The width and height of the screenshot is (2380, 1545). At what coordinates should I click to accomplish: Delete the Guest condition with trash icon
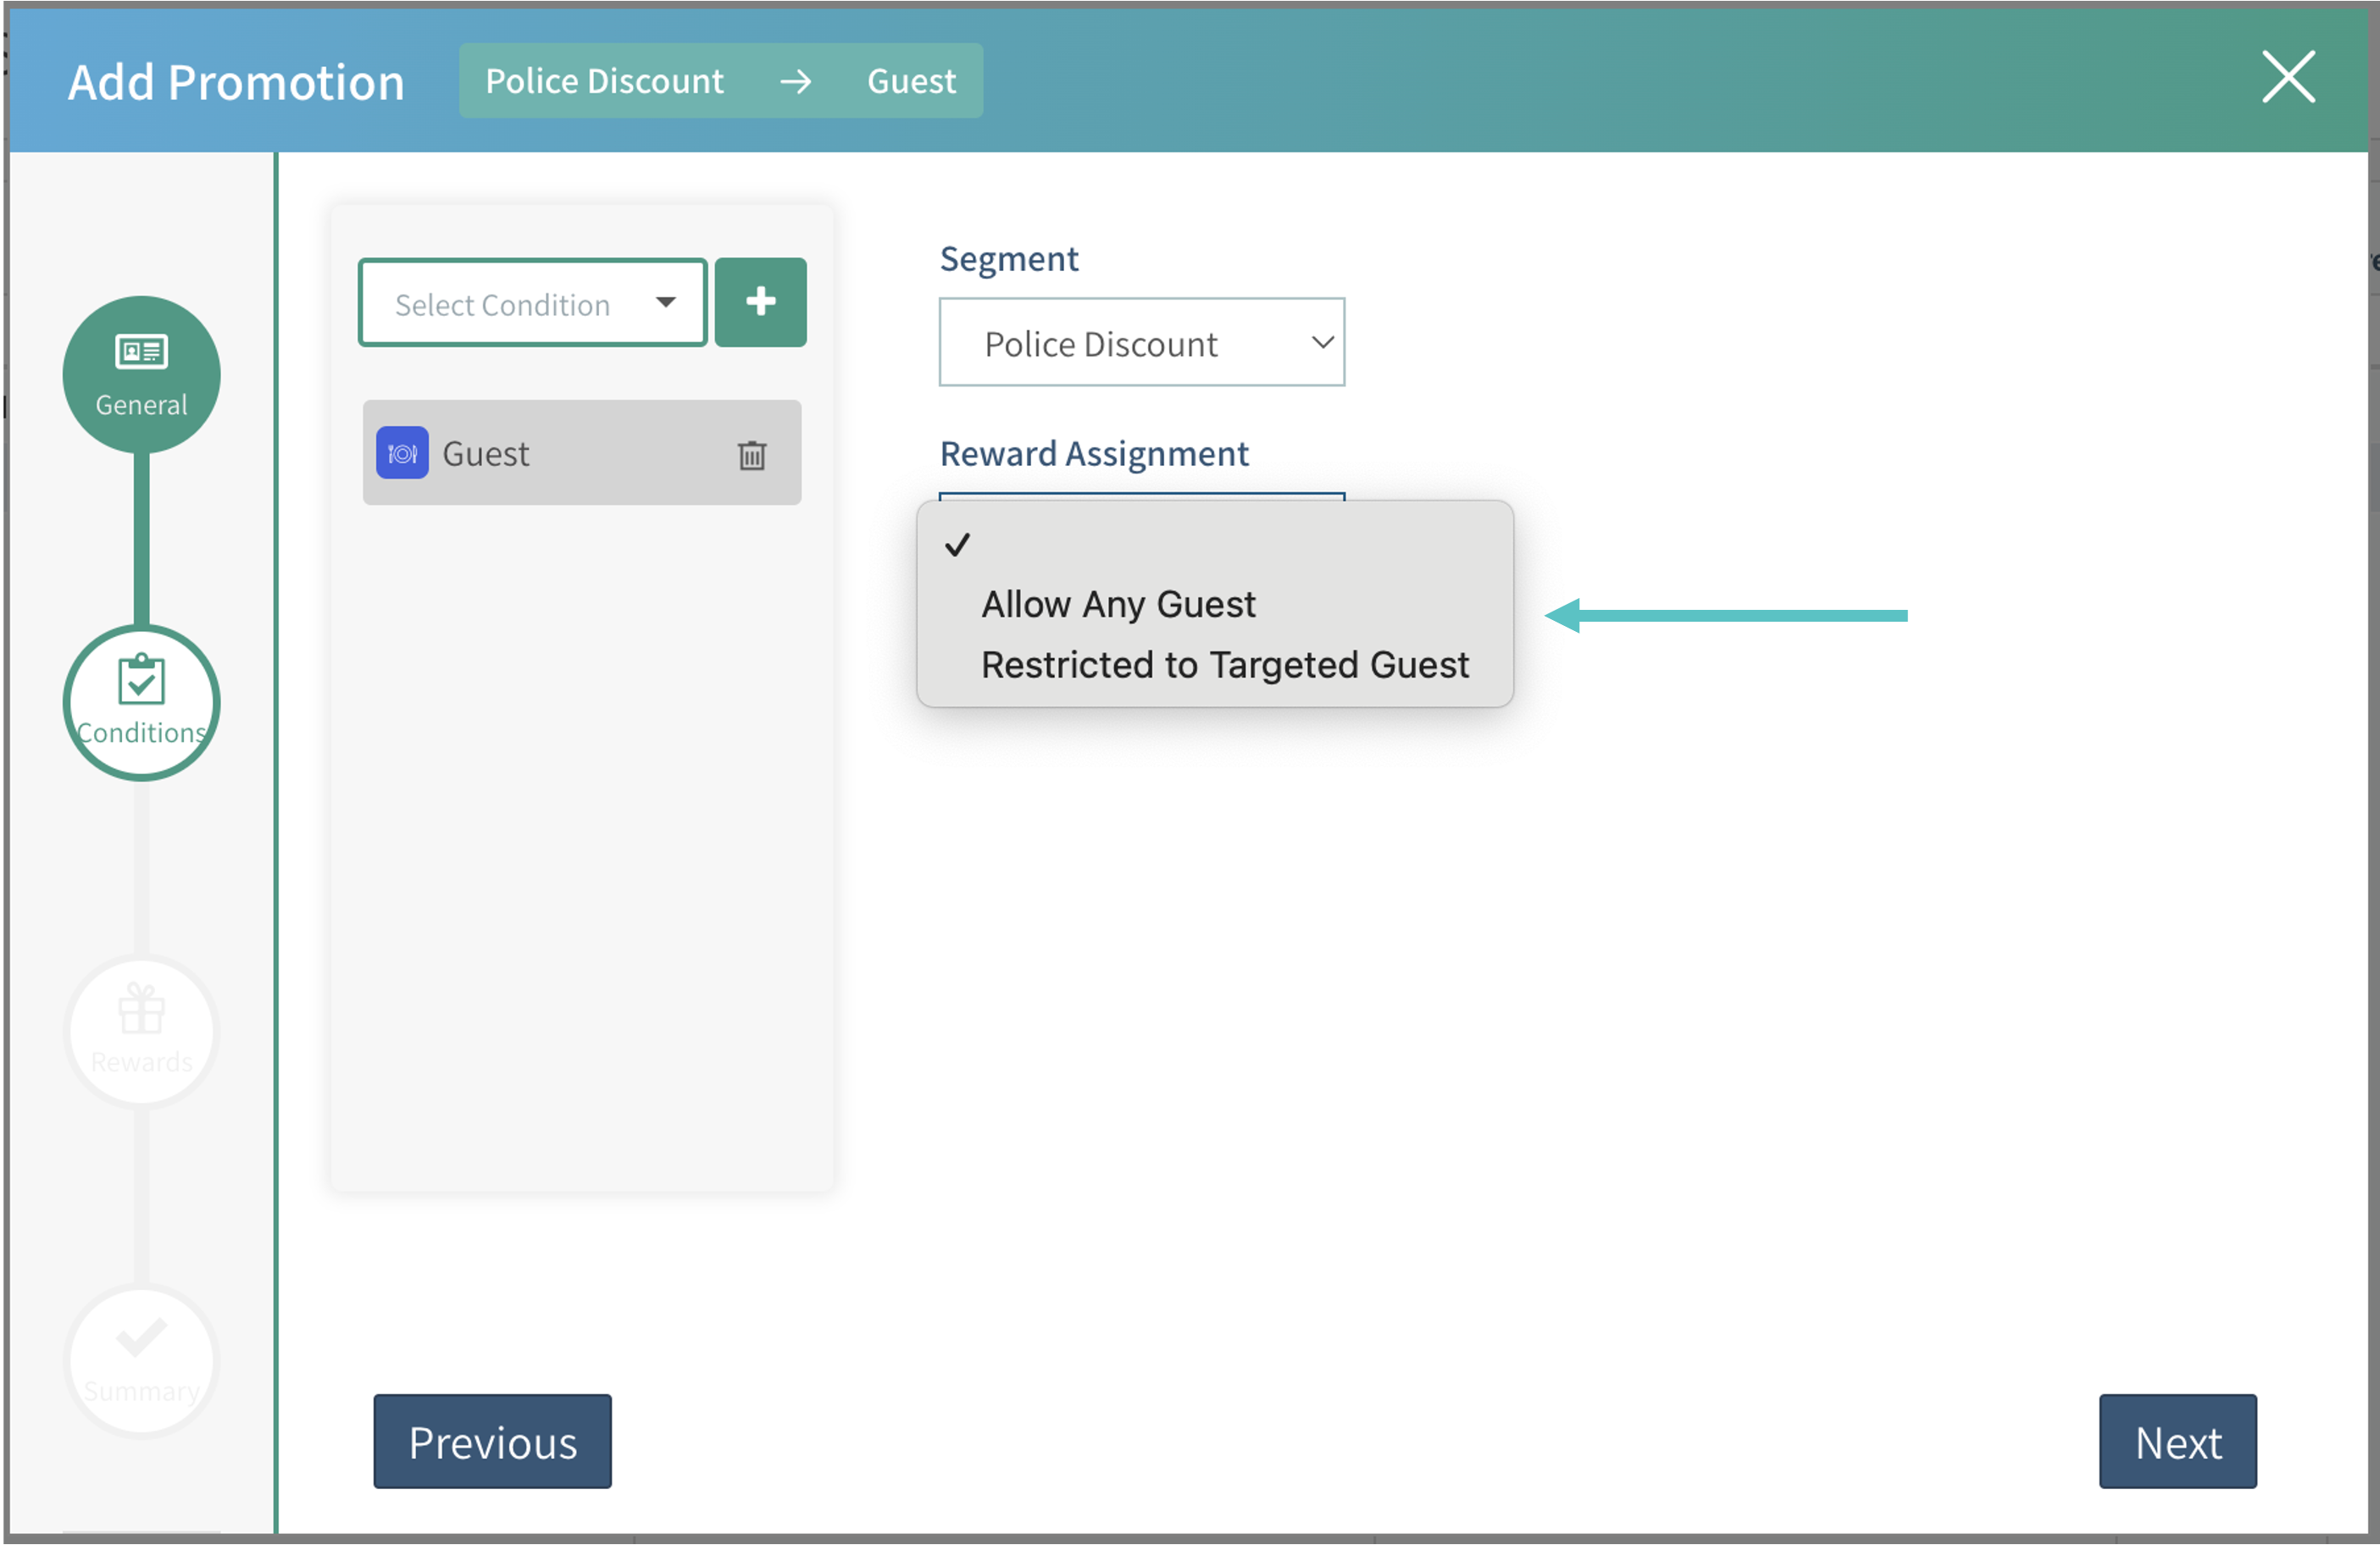752,455
